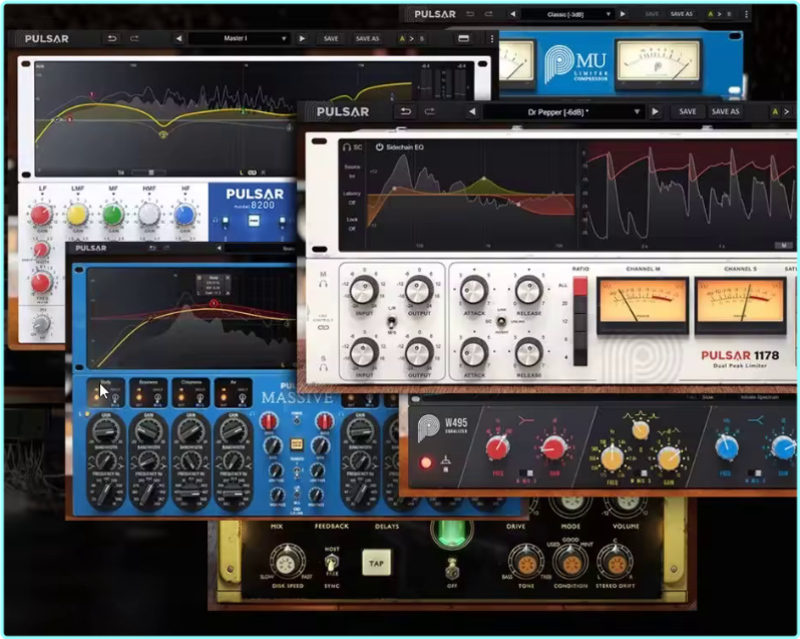Click the yellow FREQ knob on W495
Screen dimensions: 800x639
coord(612,457)
